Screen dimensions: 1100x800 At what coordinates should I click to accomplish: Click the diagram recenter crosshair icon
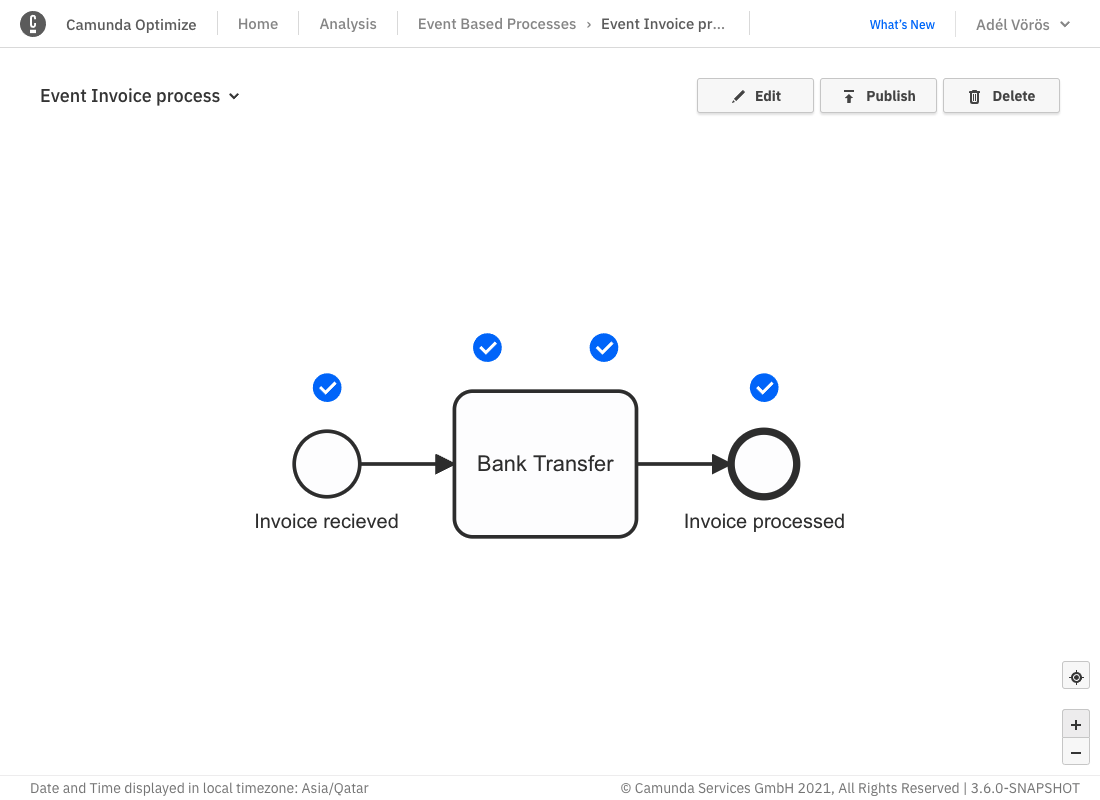(x=1076, y=675)
